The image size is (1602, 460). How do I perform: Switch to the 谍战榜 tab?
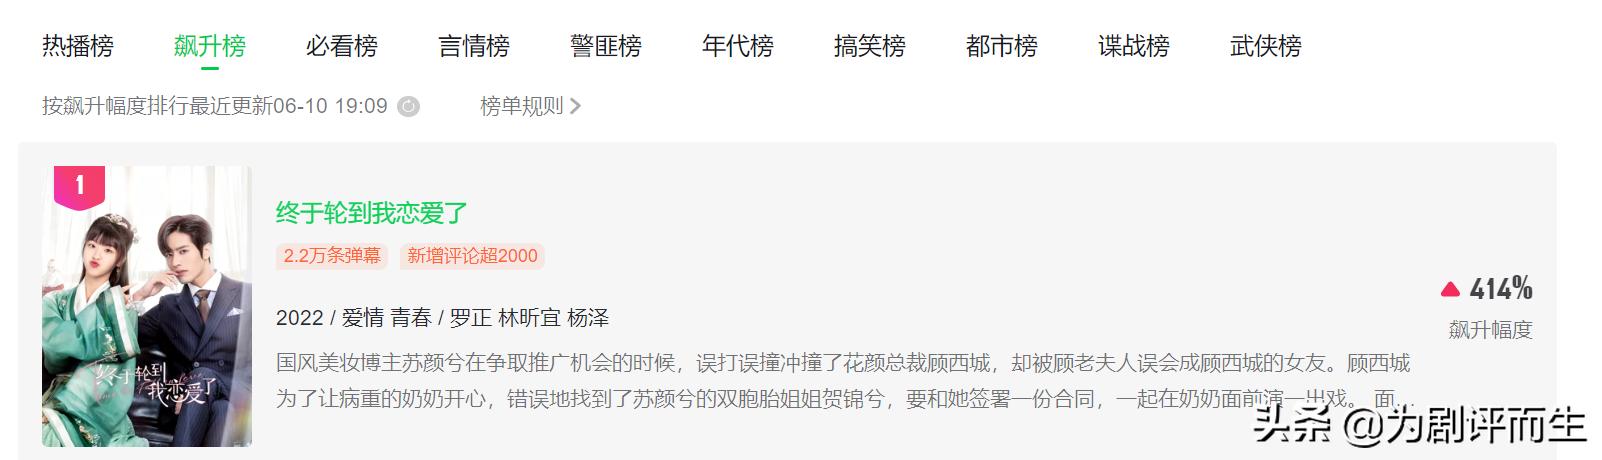[1134, 46]
